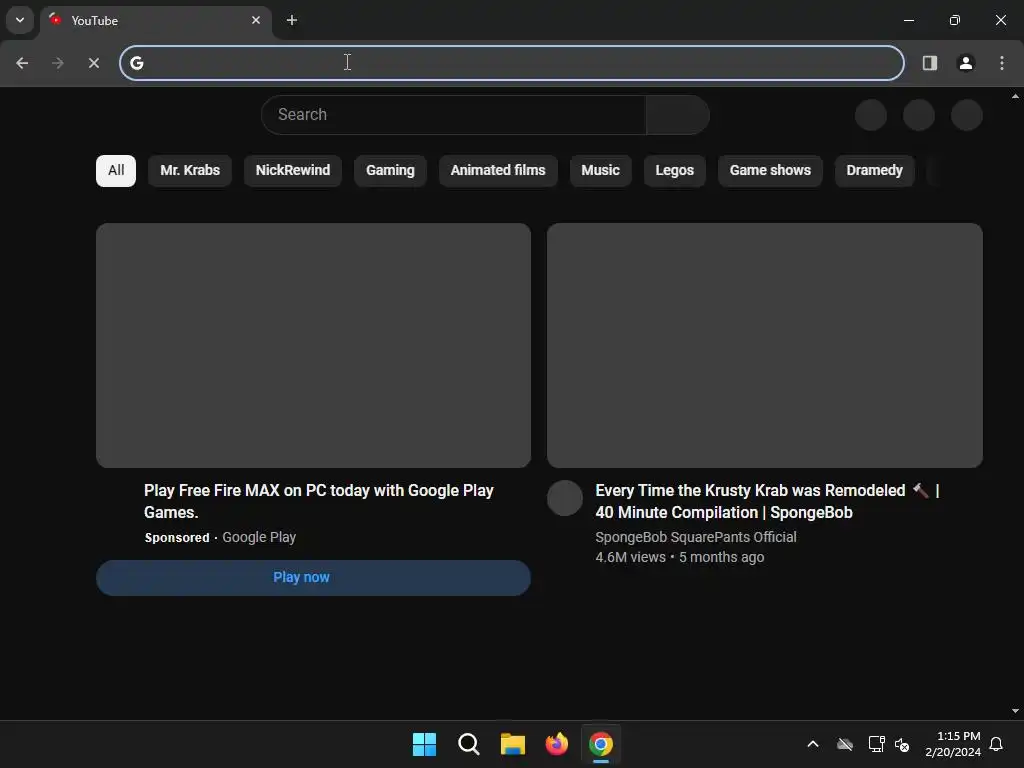Toggle the Chrome side panel
1024x768 pixels.
(x=929, y=63)
